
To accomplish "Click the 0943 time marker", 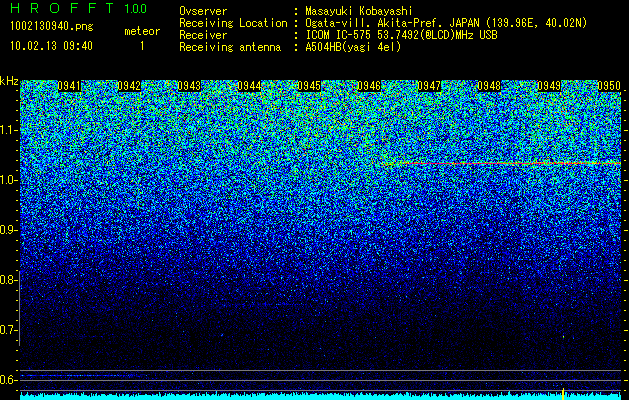I will coord(189,86).
